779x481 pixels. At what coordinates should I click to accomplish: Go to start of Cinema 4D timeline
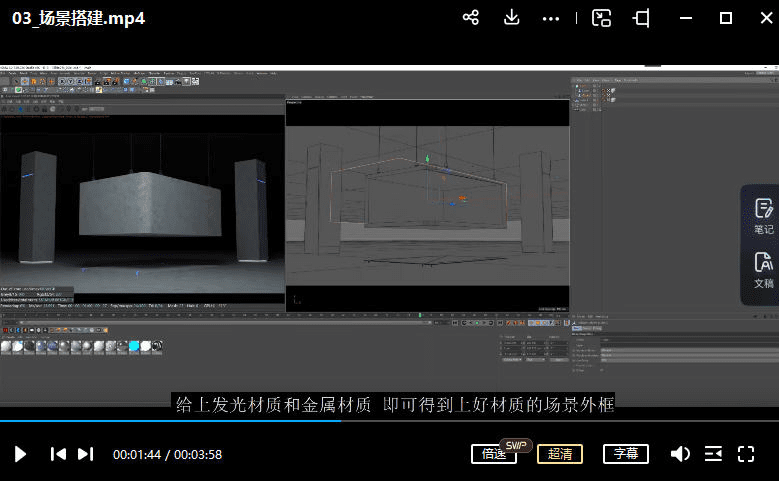tap(455, 323)
